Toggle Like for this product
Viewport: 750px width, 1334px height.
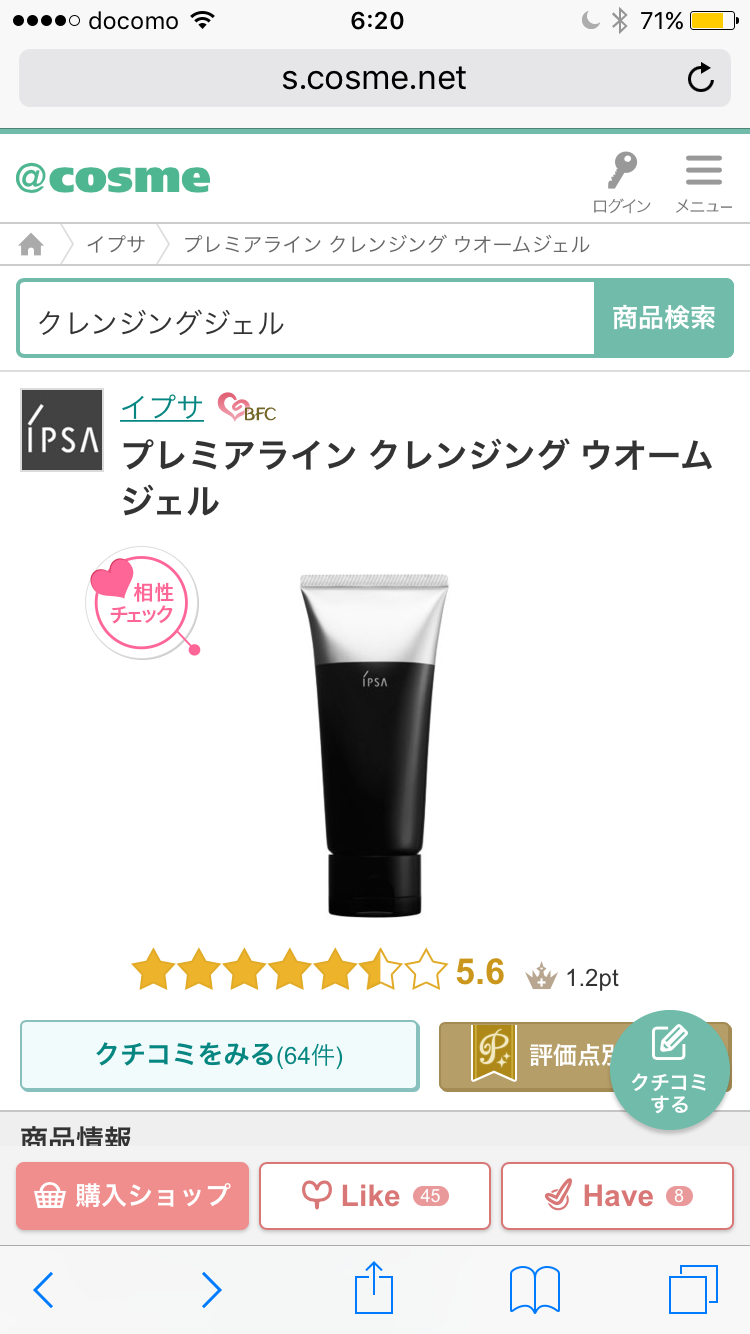click(375, 1195)
